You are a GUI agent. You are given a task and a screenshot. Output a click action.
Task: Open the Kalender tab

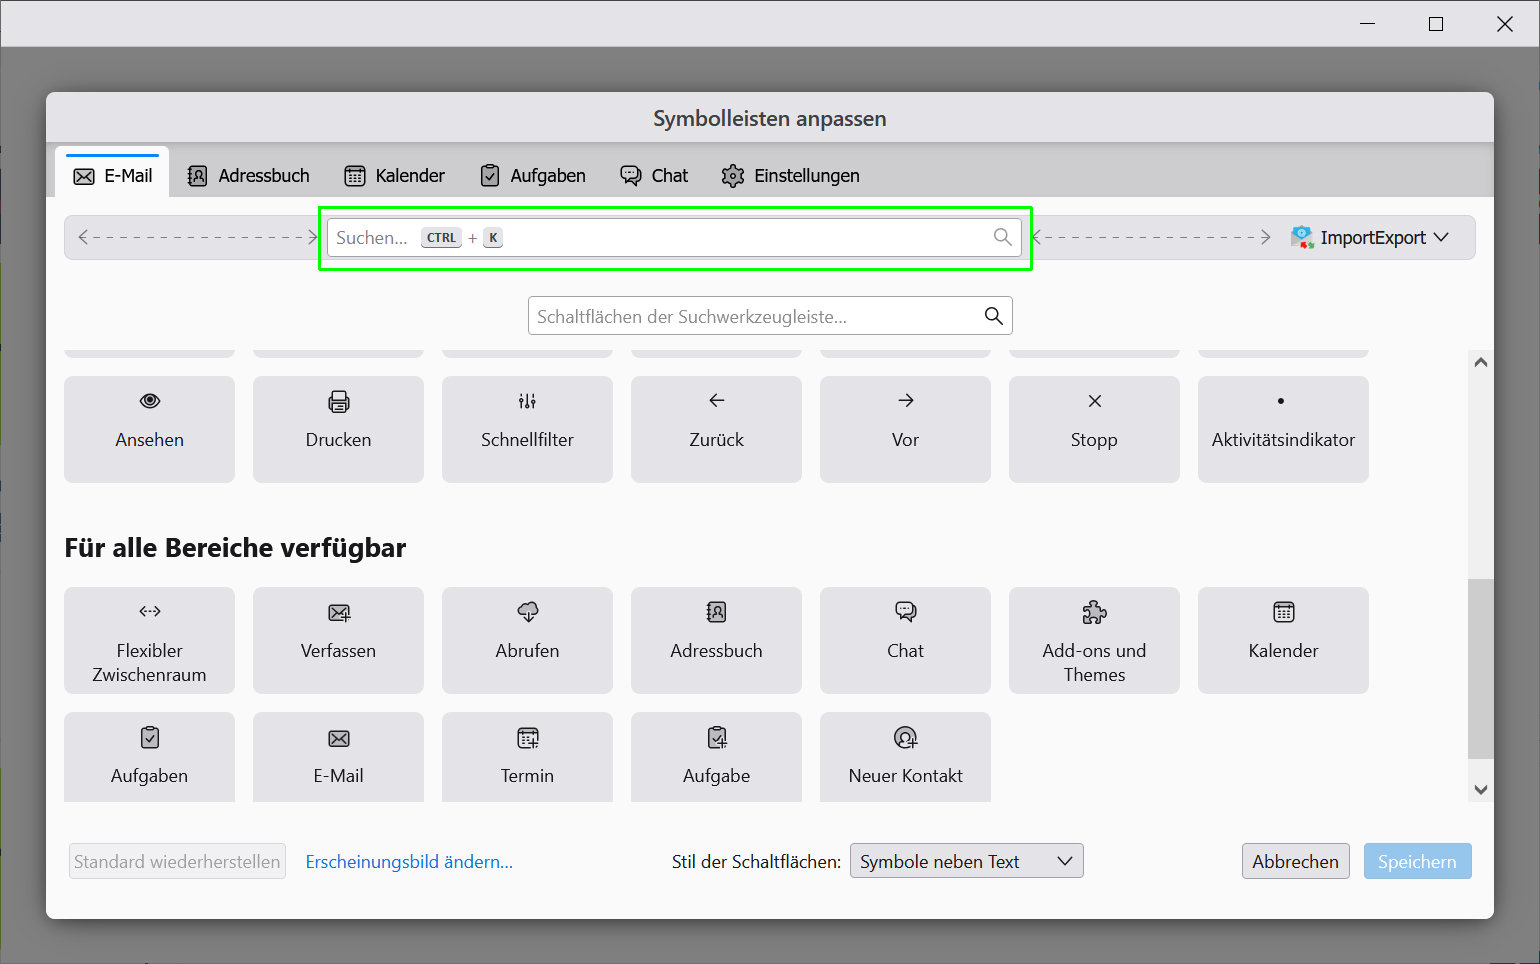395,176
